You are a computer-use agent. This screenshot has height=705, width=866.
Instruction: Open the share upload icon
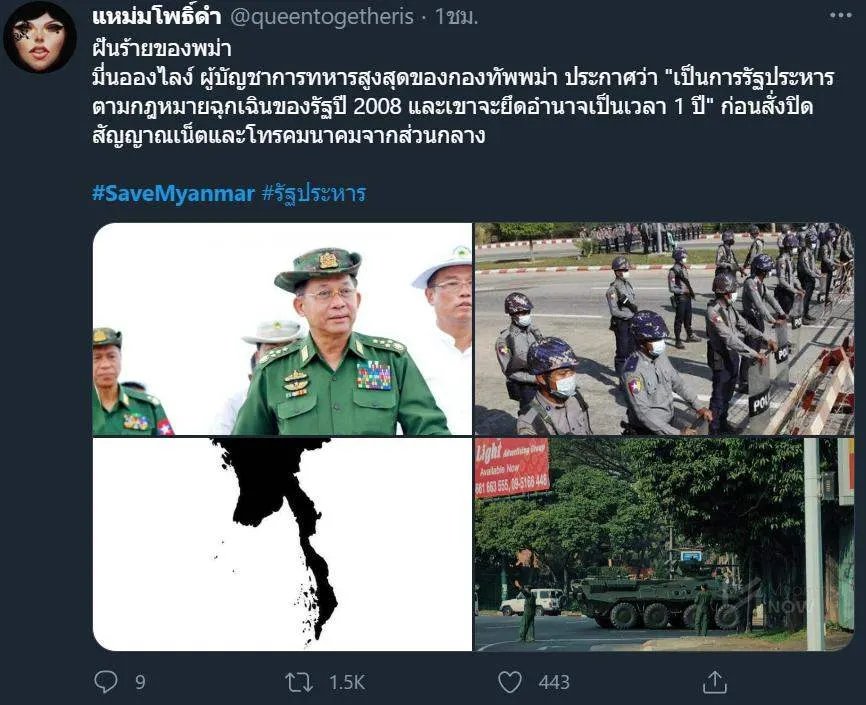714,681
